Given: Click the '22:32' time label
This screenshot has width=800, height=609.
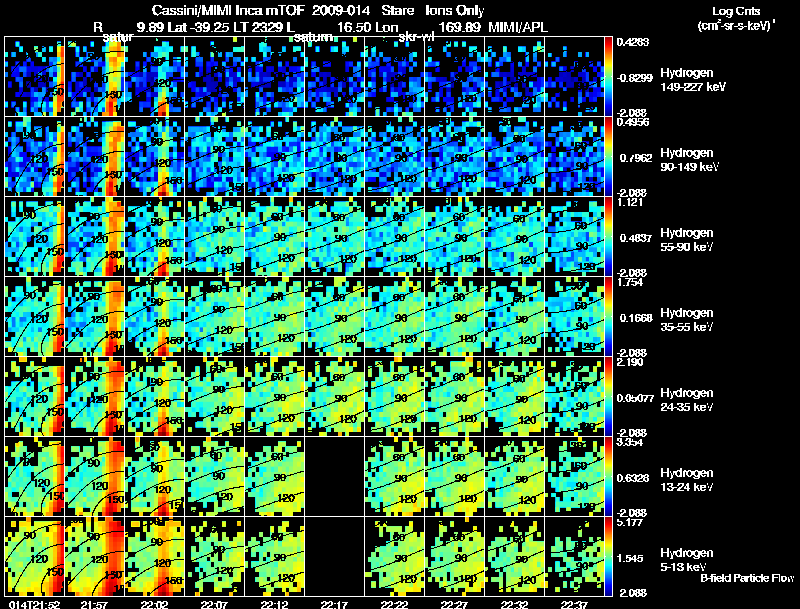Looking at the screenshot, I should [514, 604].
